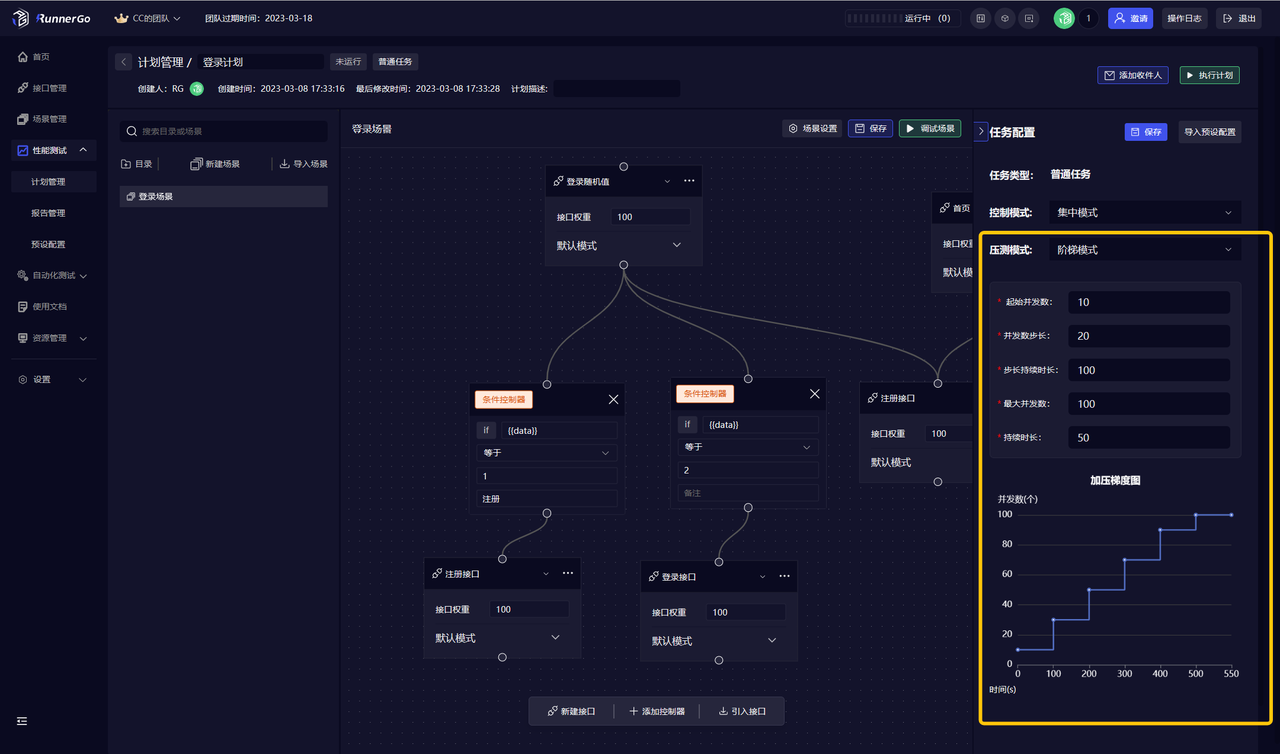
Task: Open 登录接口 node more options menu
Action: (x=785, y=576)
